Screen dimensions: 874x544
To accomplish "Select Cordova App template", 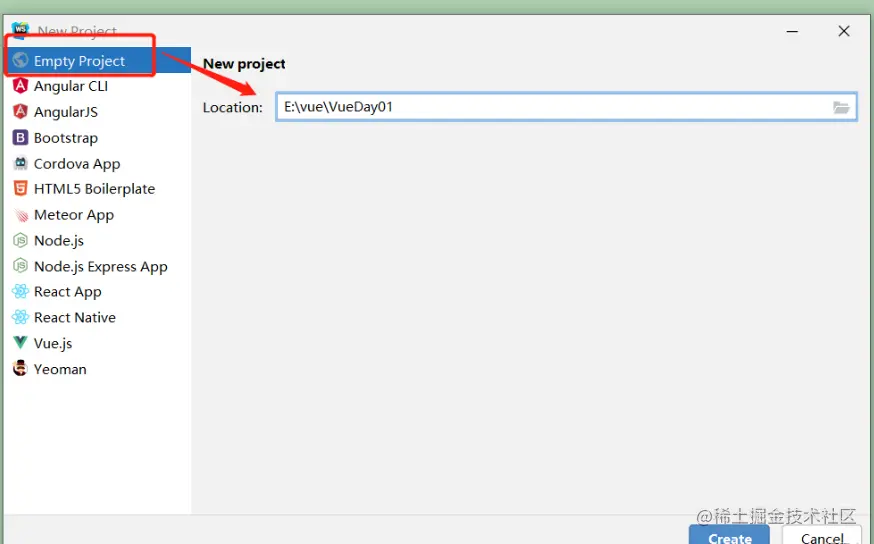I will coord(98,163).
